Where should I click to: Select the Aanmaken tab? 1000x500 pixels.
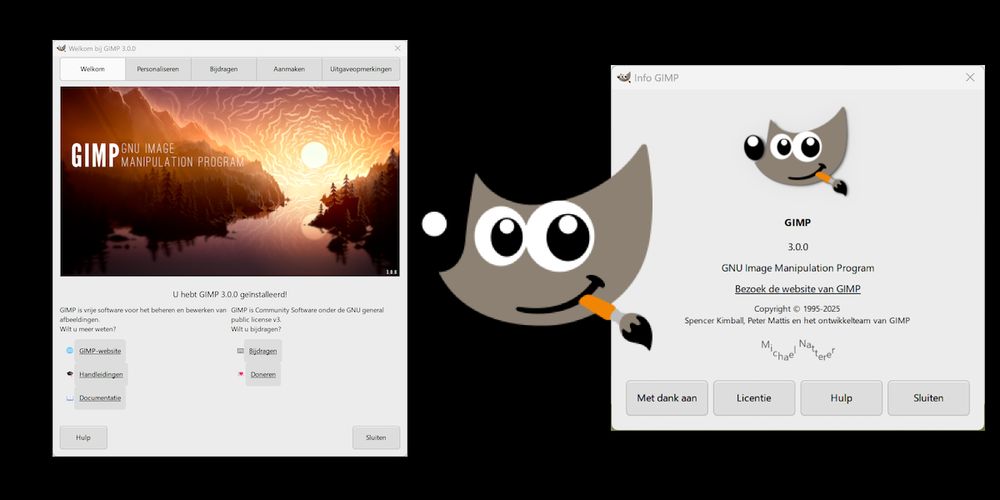(x=290, y=69)
